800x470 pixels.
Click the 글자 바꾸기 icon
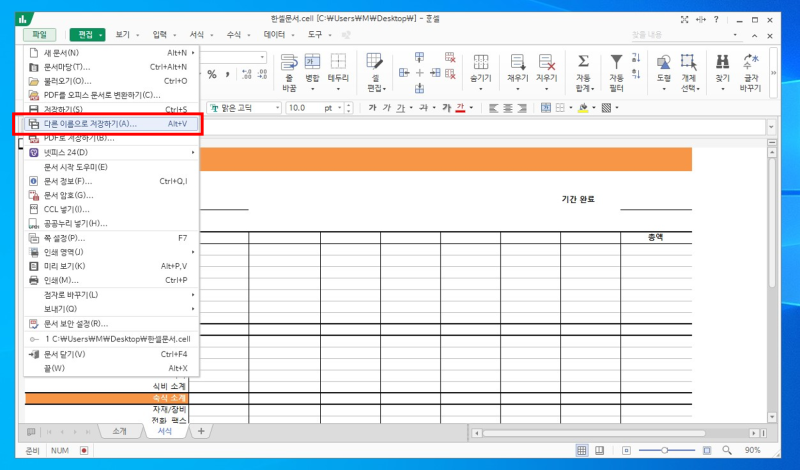coord(750,62)
